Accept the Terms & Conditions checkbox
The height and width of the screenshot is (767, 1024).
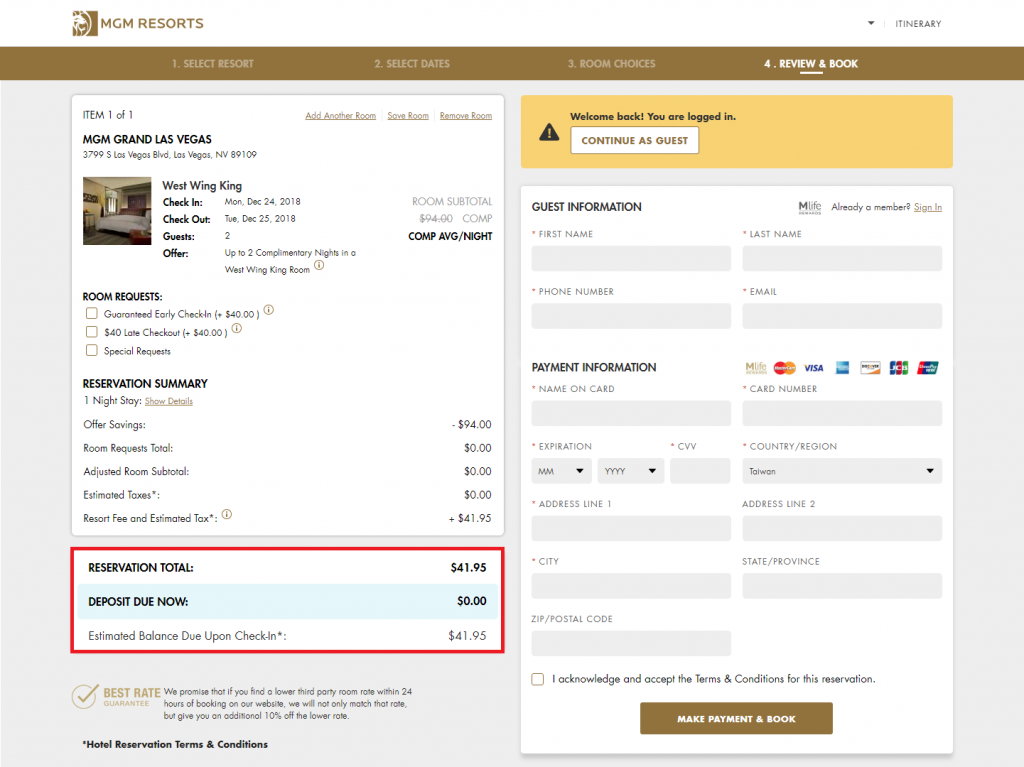tap(537, 679)
